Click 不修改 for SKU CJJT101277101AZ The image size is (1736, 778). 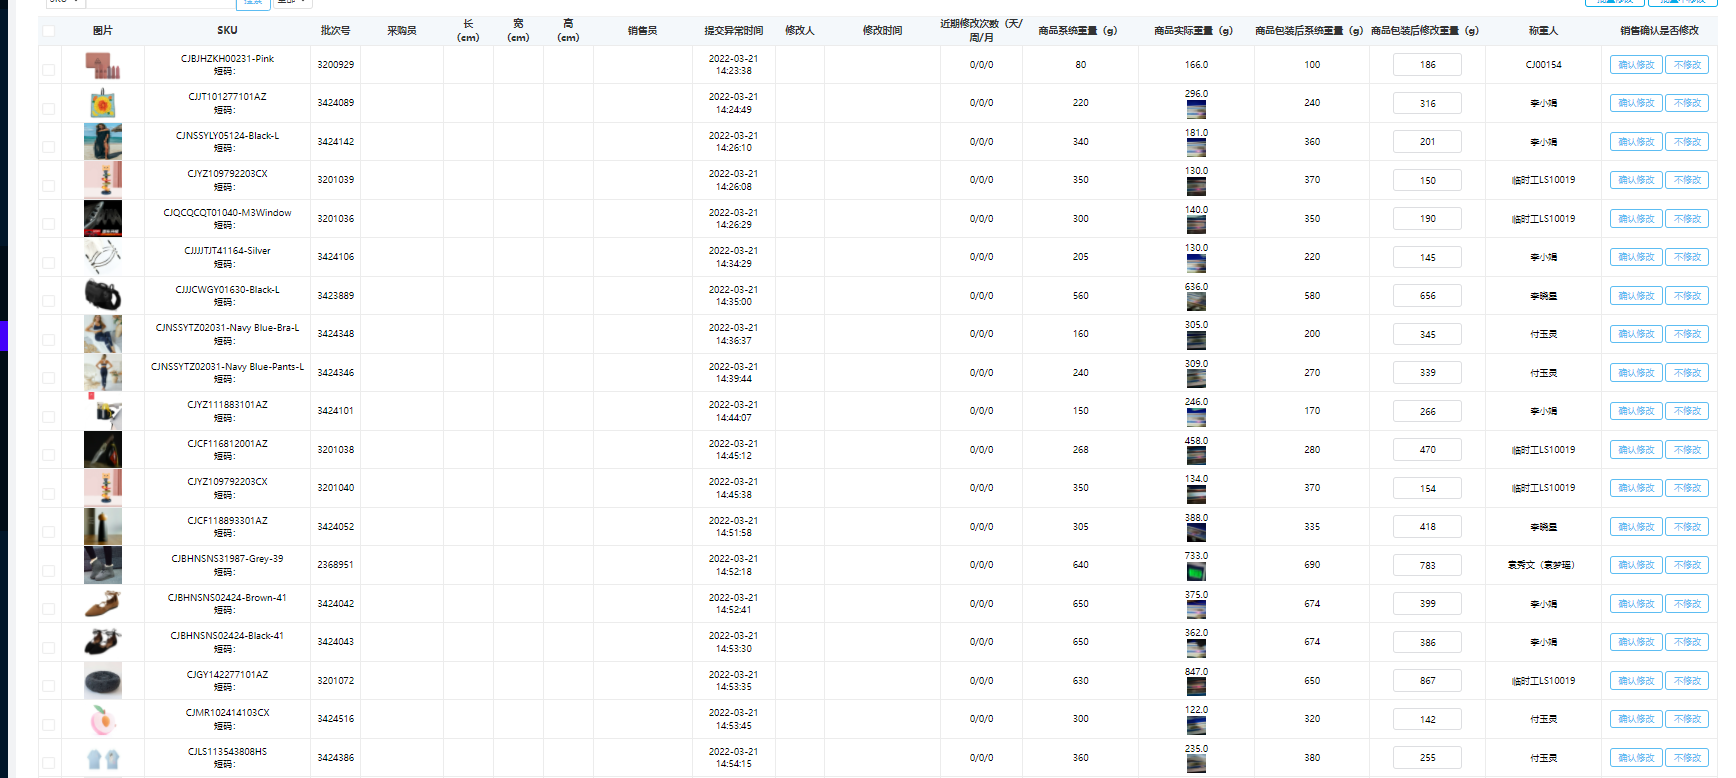tap(1687, 103)
